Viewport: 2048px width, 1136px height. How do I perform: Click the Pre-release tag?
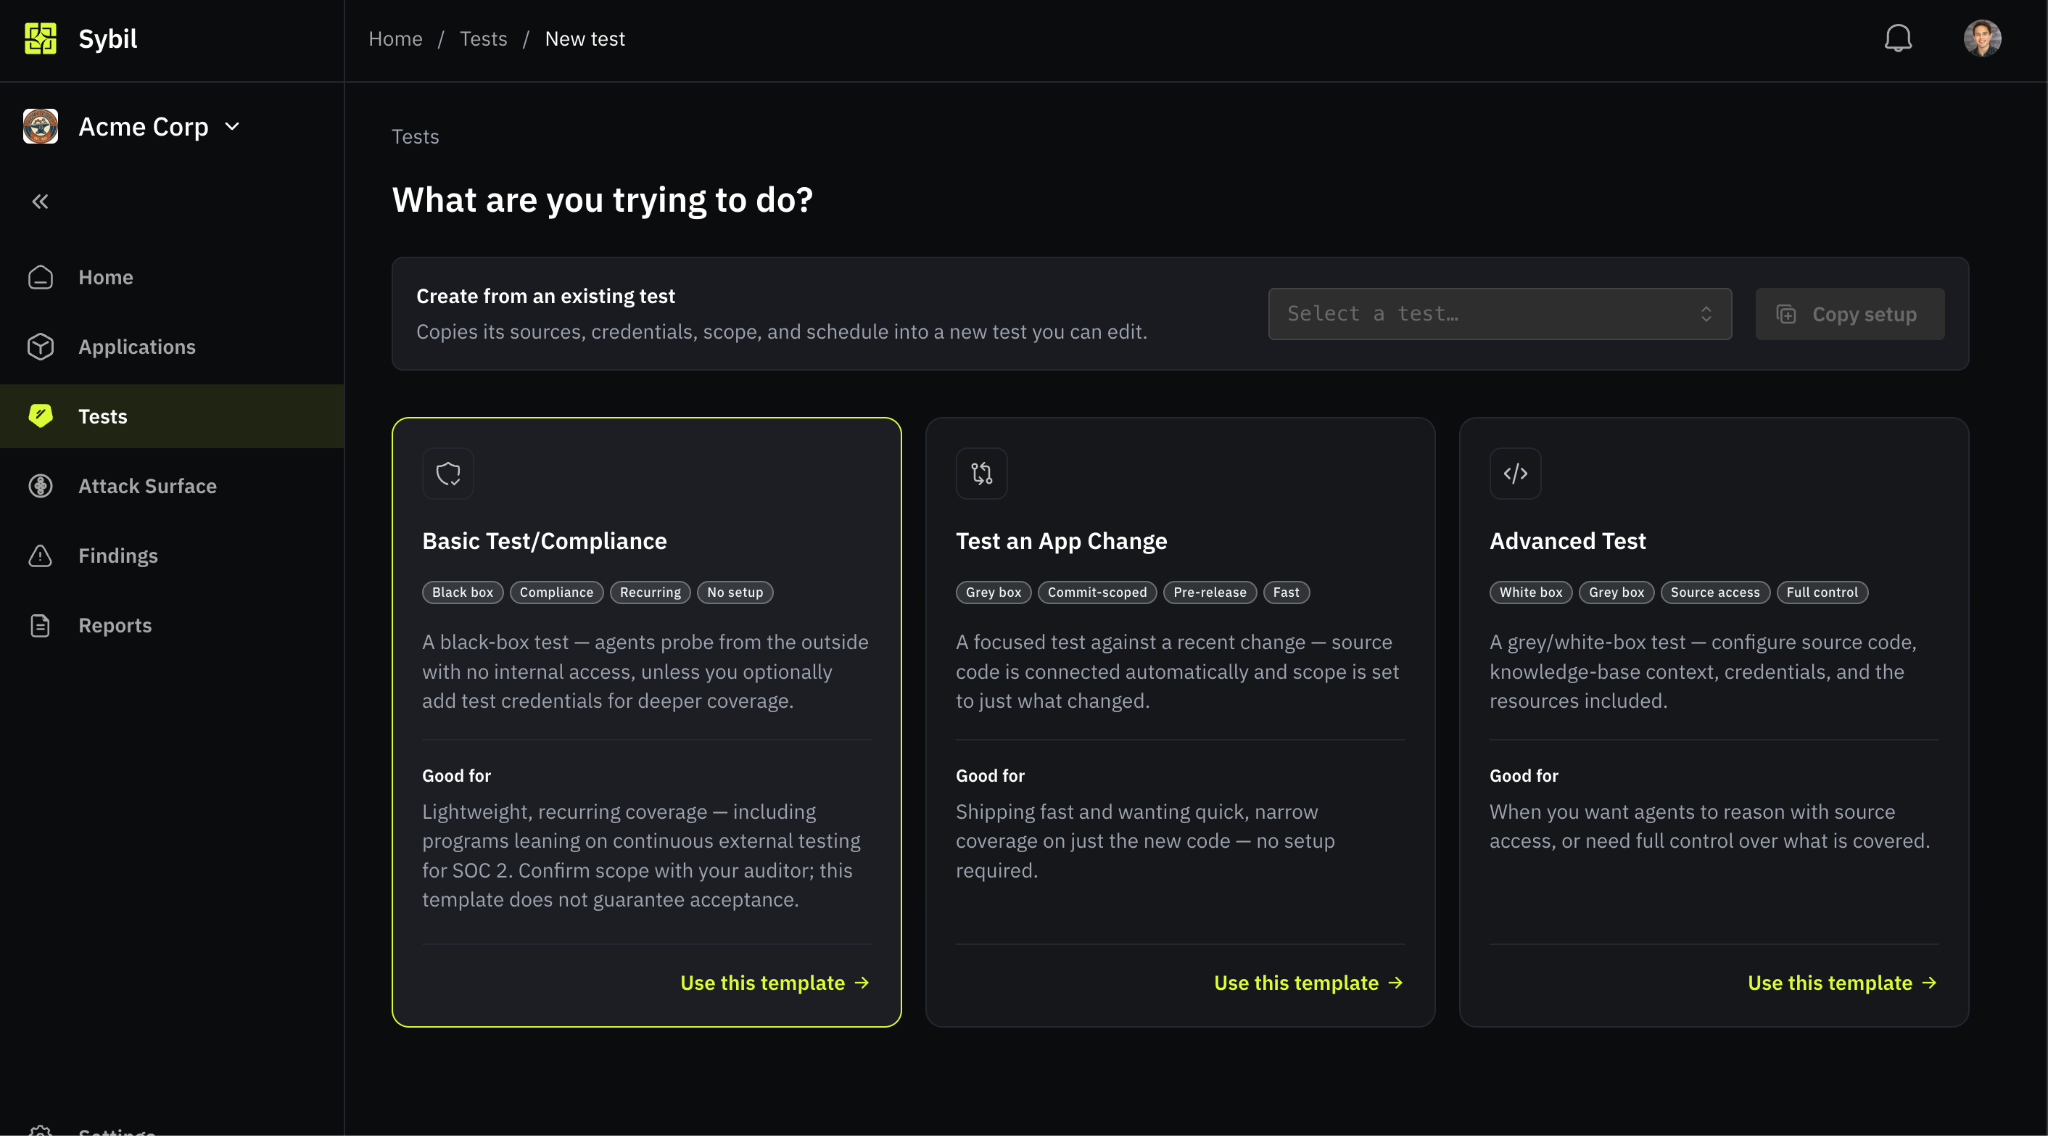coord(1210,592)
